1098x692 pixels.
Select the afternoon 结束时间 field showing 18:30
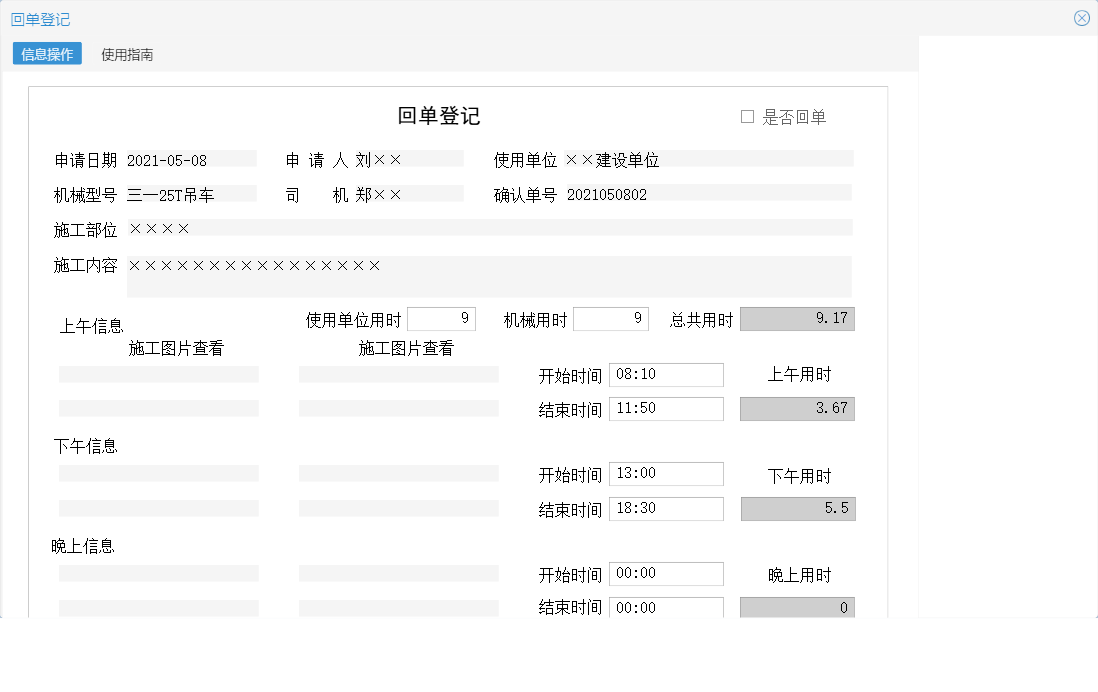pos(666,508)
